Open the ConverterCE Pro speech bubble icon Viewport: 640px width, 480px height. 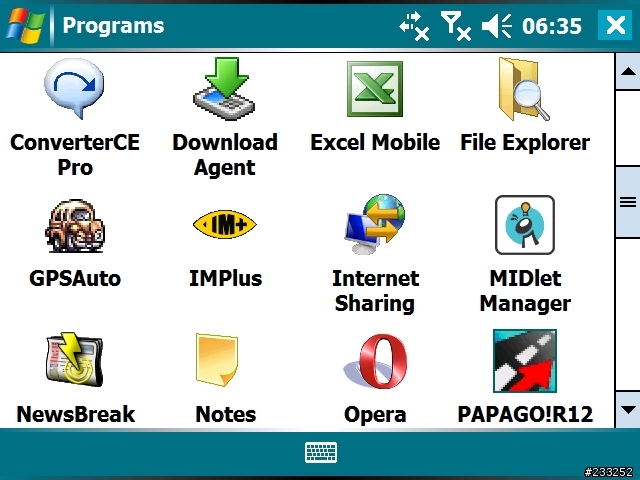click(x=74, y=88)
